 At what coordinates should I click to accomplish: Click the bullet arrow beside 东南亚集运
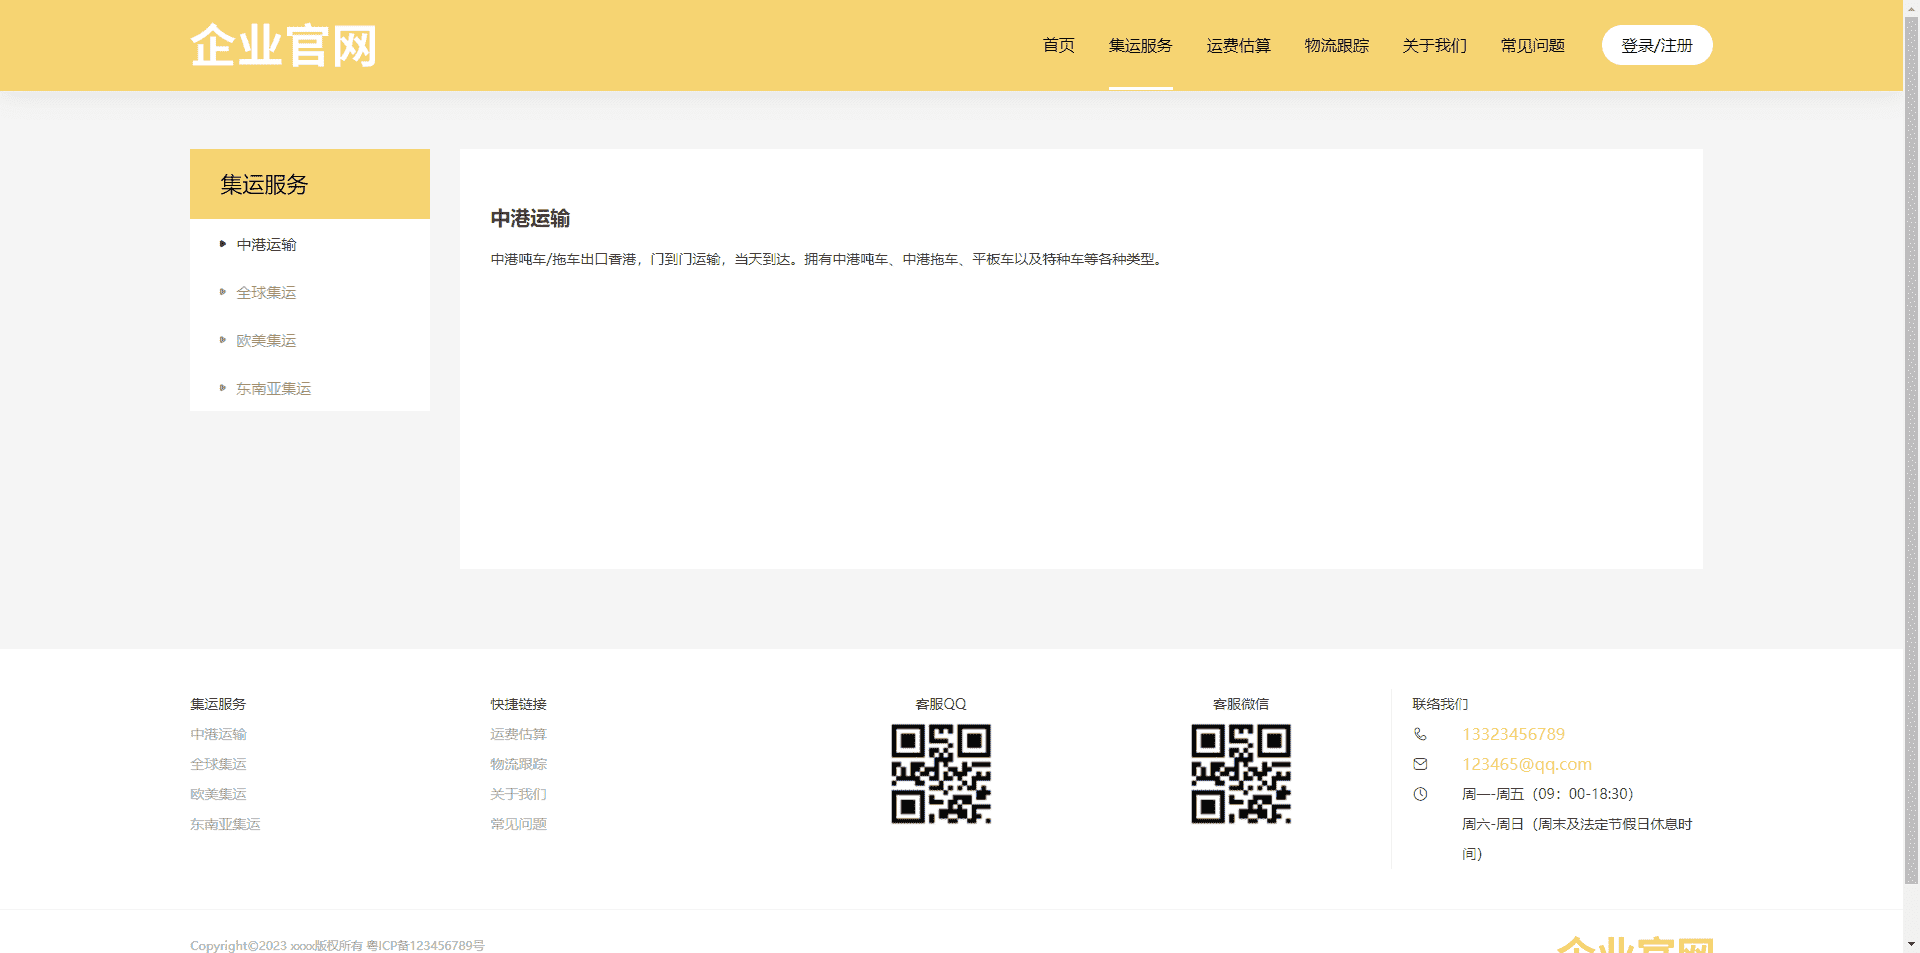pyautogui.click(x=223, y=388)
